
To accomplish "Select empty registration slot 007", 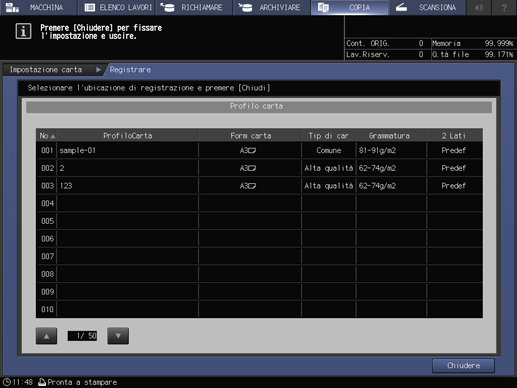I will [259, 256].
